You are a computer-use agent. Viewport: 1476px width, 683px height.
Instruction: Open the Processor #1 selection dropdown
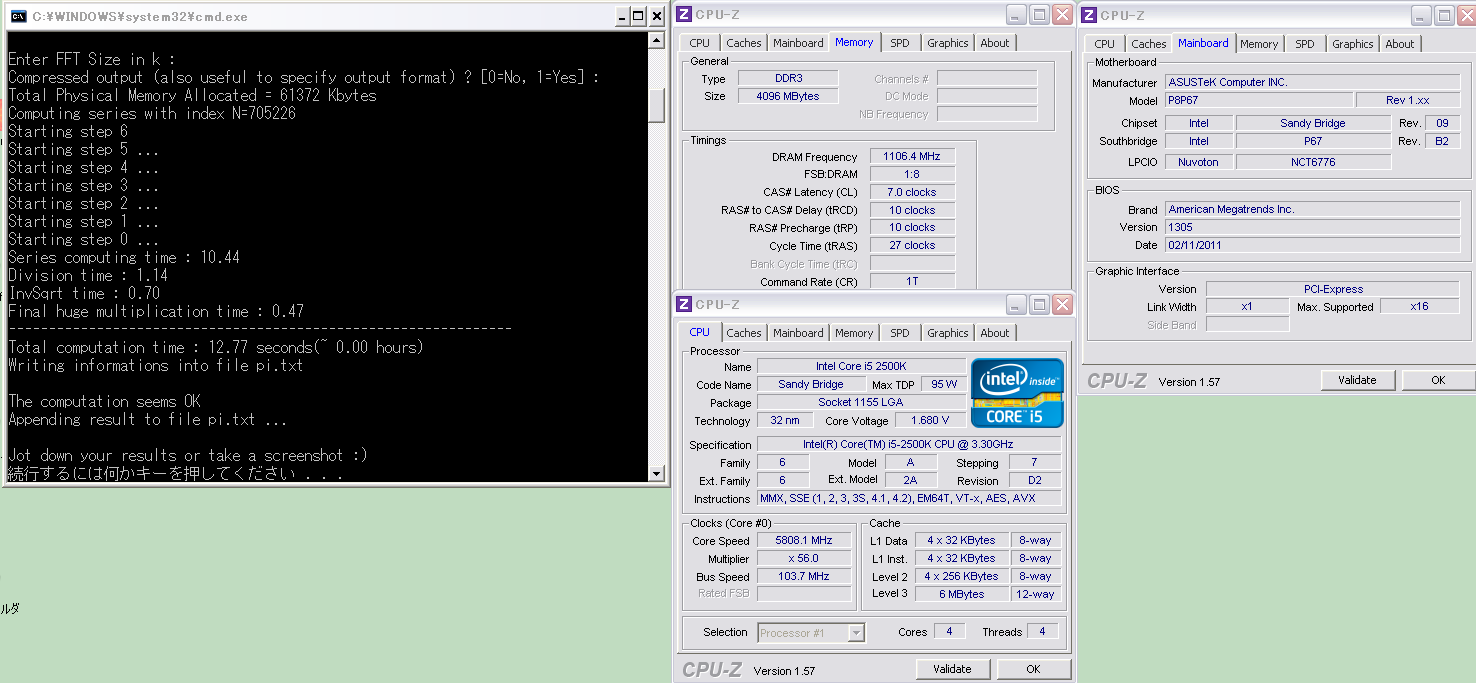tap(856, 632)
